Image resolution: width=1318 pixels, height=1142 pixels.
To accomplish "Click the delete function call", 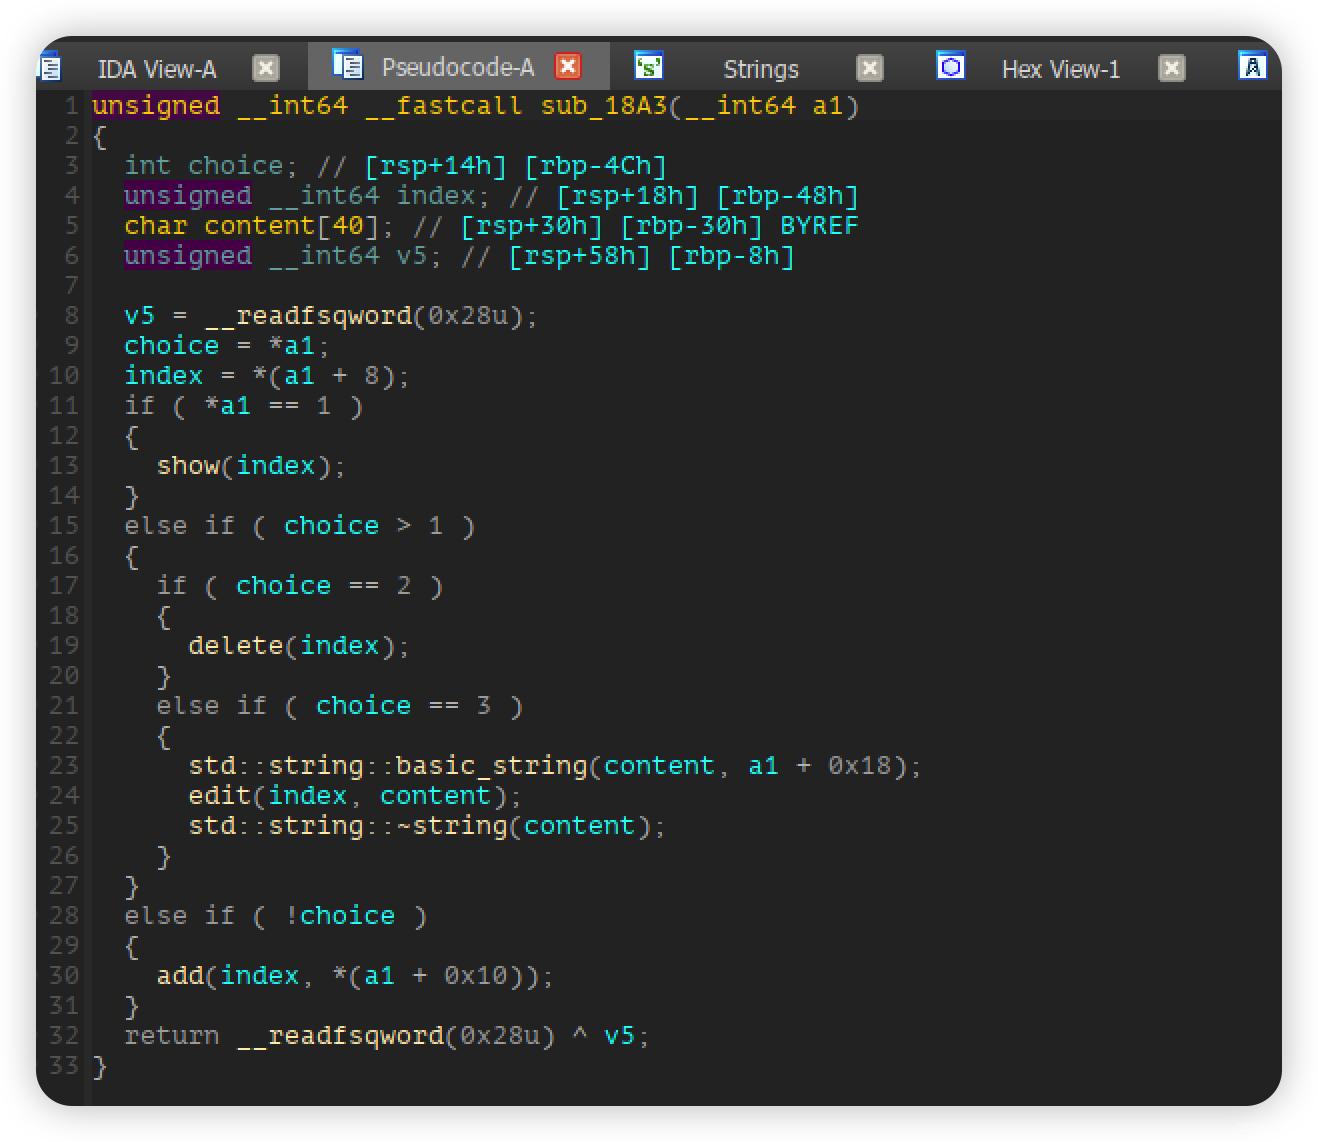I will point(236,646).
